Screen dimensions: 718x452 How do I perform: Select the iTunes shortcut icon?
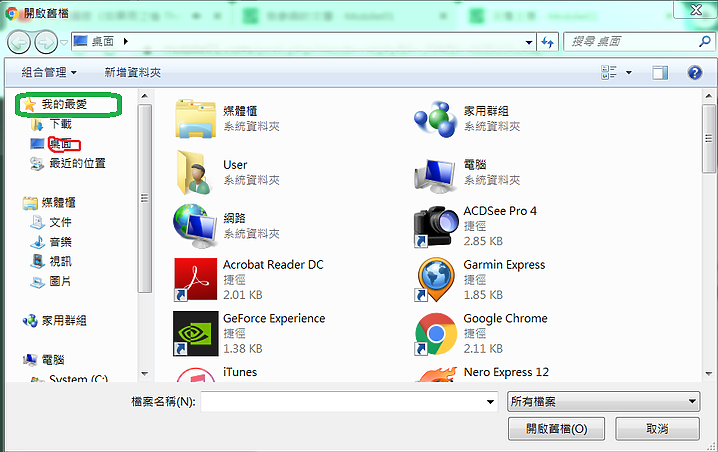click(x=196, y=375)
